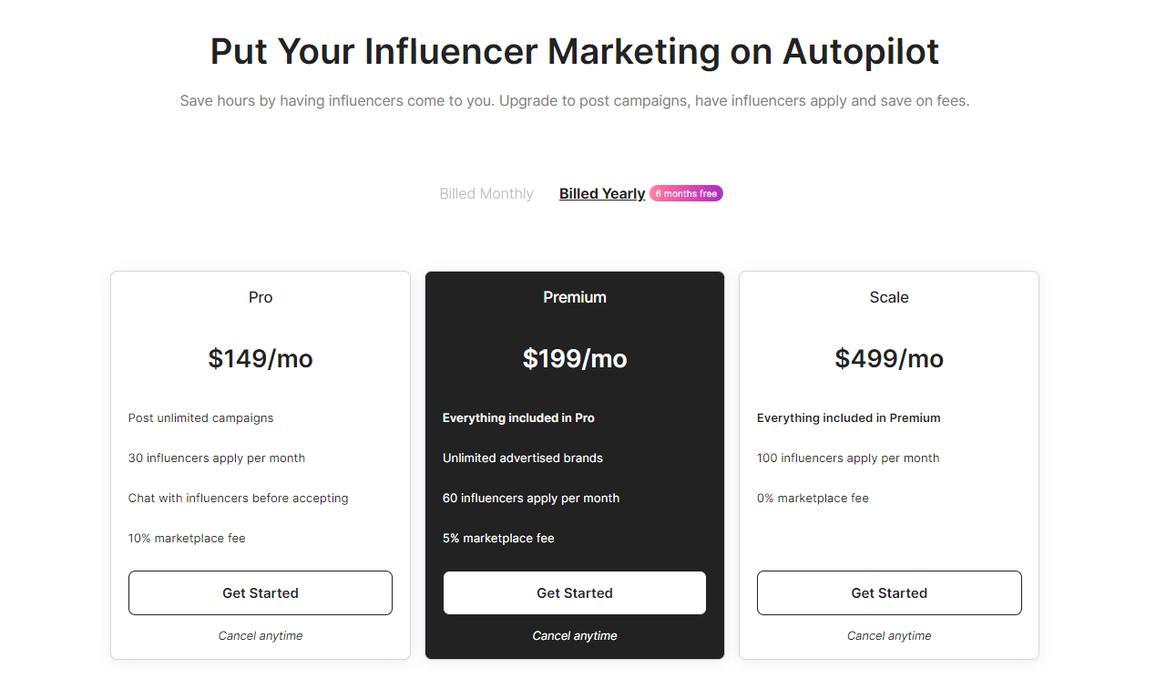Select the Billed Yearly option
This screenshot has height=700, width=1156.
(x=601, y=194)
